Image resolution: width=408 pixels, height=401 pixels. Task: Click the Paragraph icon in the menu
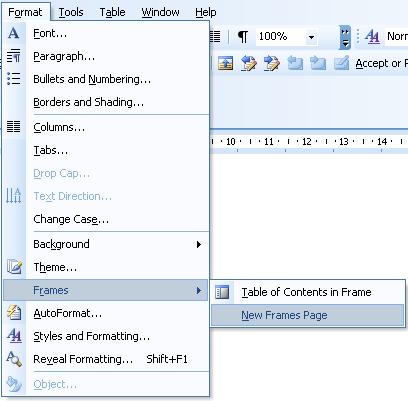click(13, 56)
